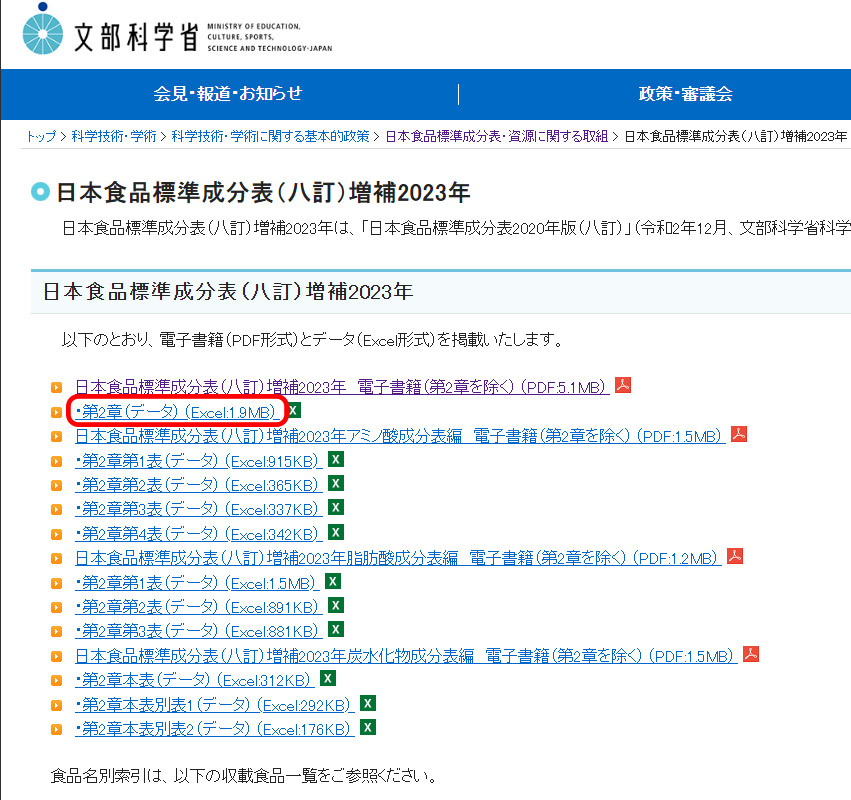
Task: Download 第2章本表 Excel 312KB link
Action: coord(195,680)
